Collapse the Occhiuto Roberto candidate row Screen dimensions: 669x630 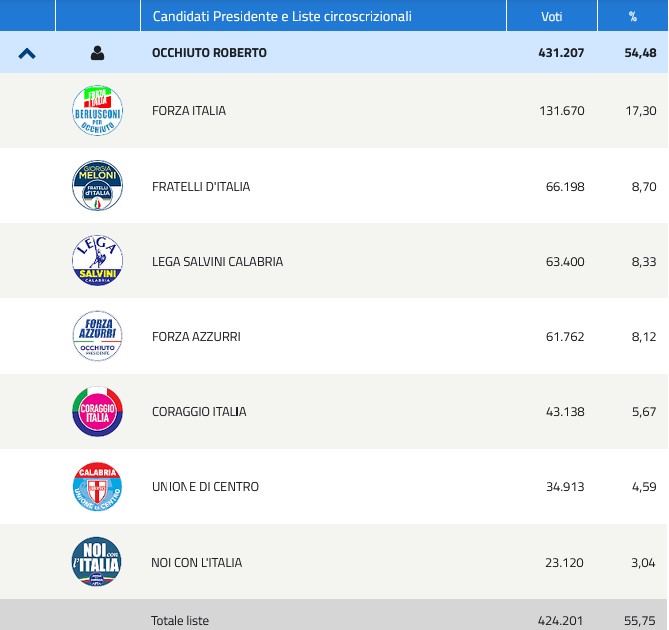point(27,53)
